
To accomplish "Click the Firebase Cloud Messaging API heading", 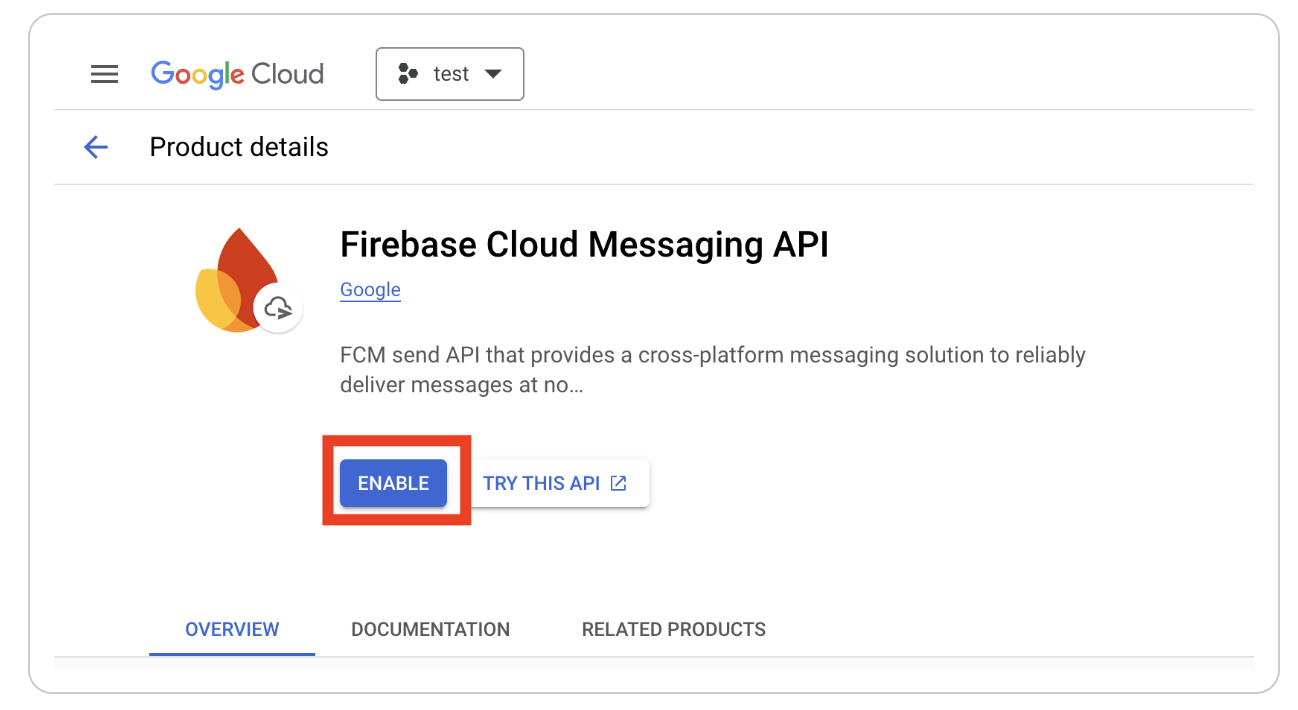I will (x=584, y=244).
